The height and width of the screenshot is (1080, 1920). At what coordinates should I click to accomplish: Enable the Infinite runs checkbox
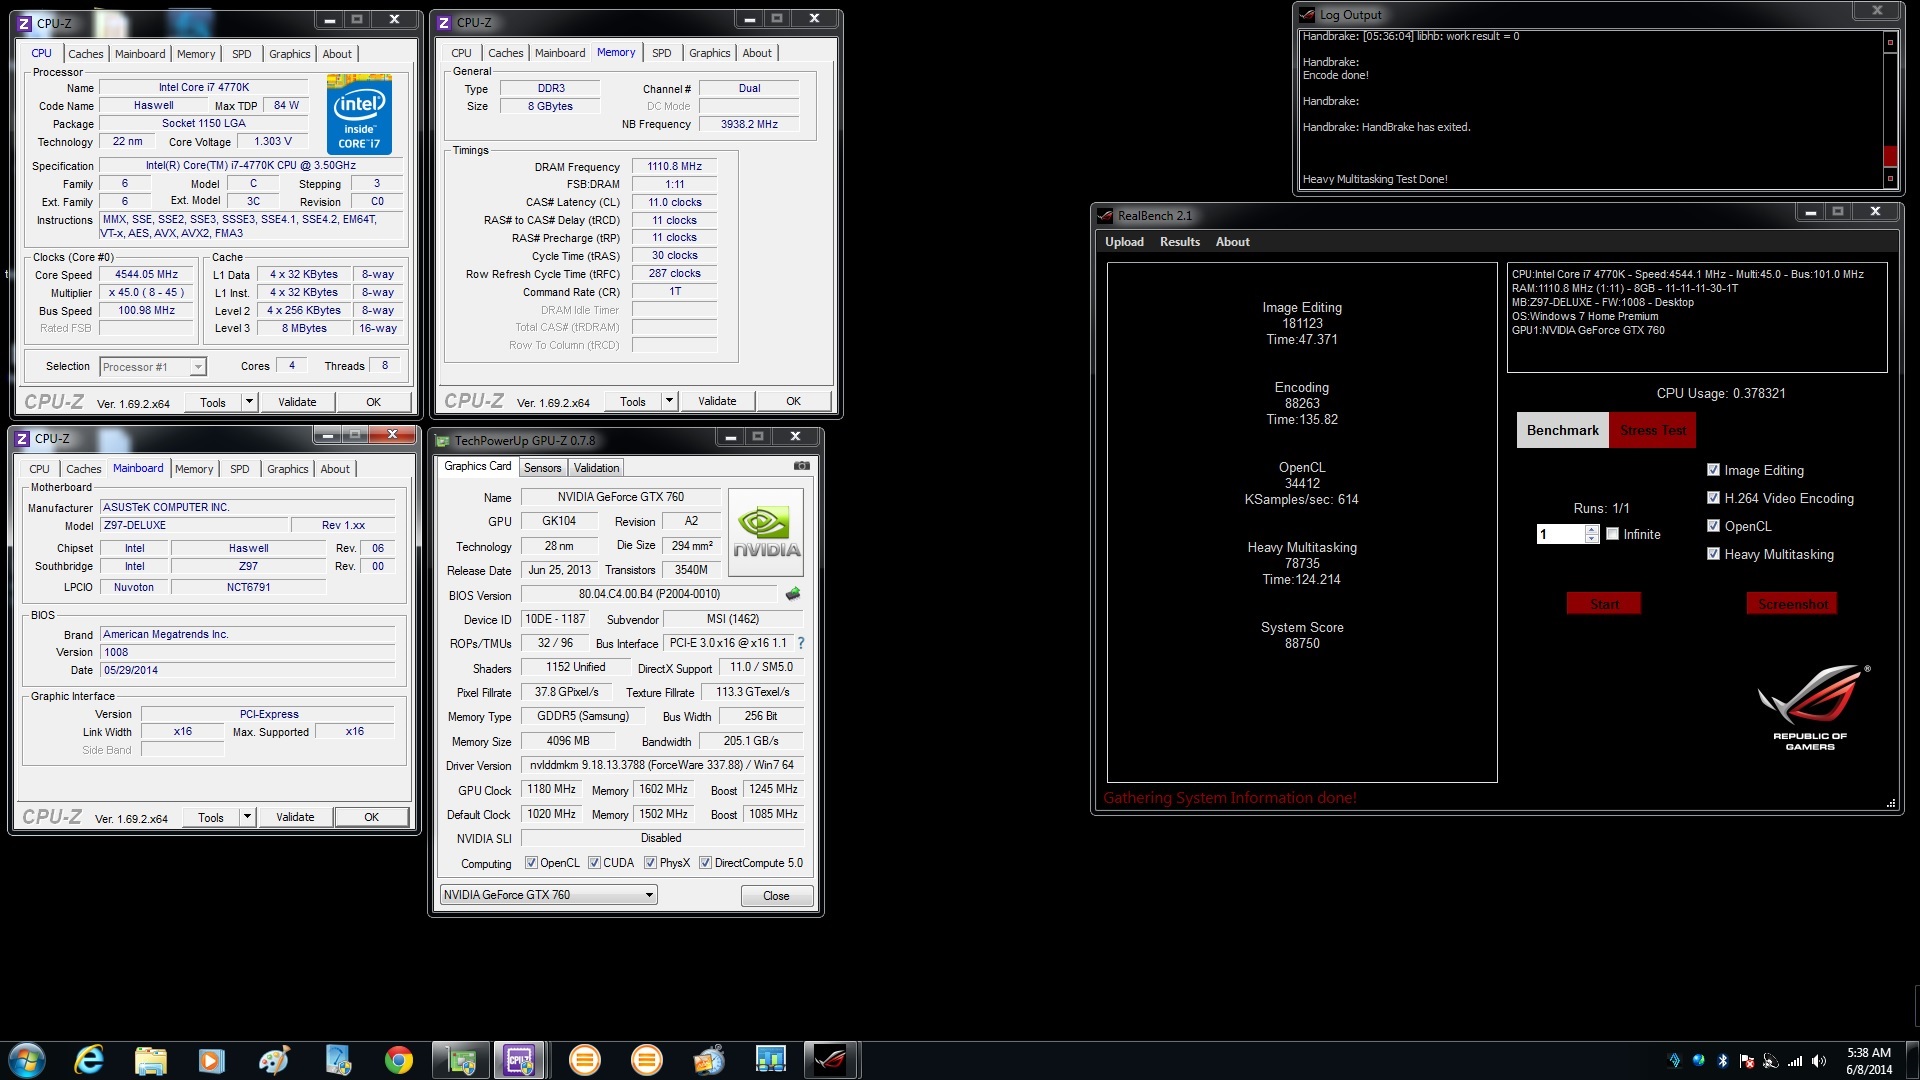(1612, 534)
